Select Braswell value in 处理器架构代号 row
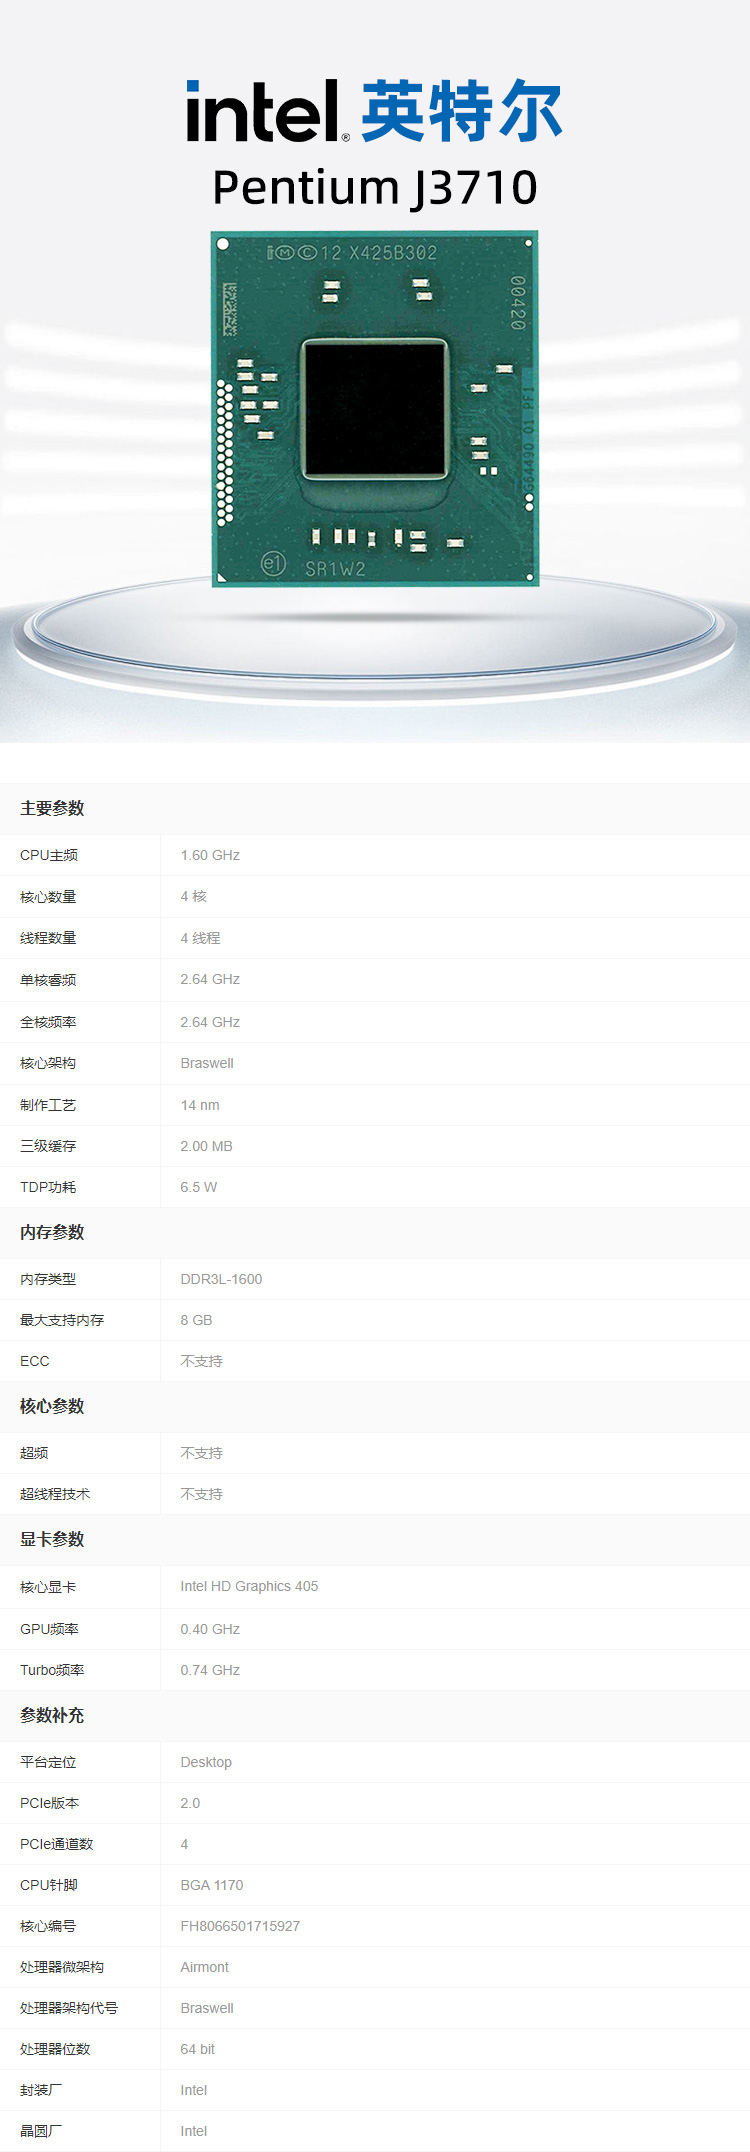The image size is (750, 2152). [x=207, y=2008]
